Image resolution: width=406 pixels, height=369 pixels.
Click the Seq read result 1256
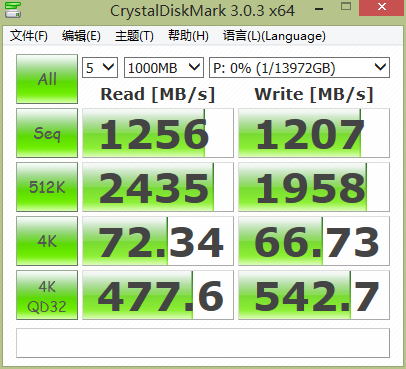[x=158, y=133]
